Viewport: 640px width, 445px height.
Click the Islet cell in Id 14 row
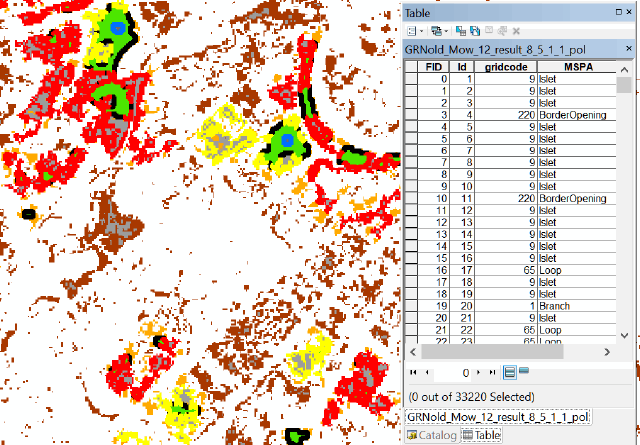click(x=577, y=234)
